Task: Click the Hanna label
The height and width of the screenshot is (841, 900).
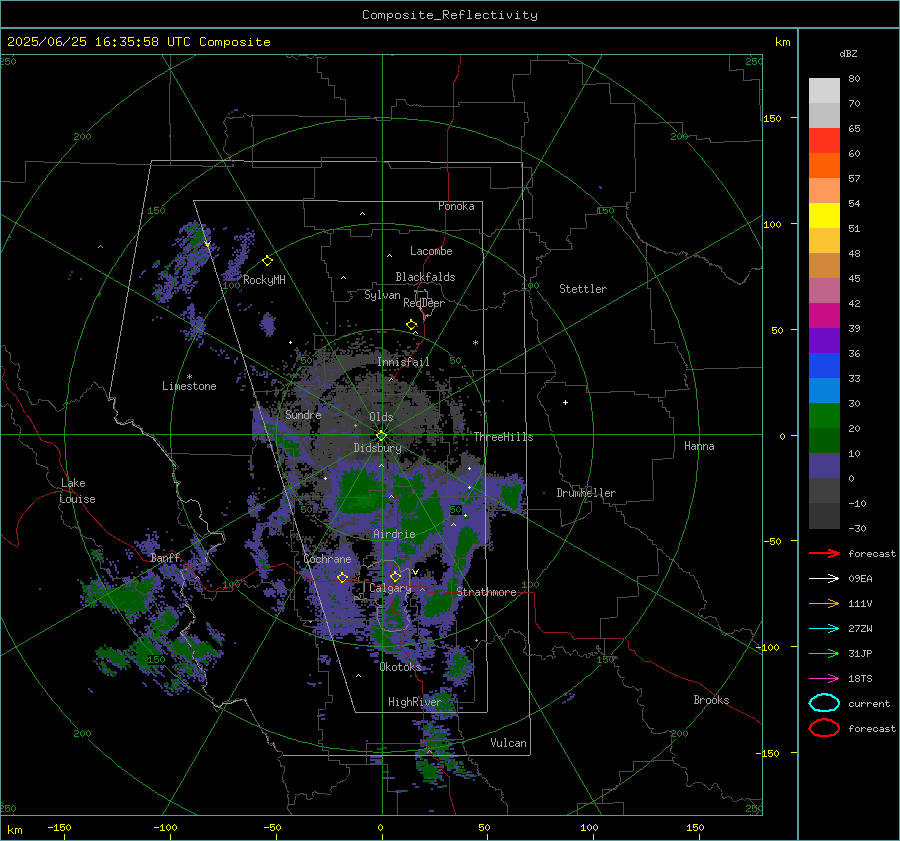Action: click(699, 446)
